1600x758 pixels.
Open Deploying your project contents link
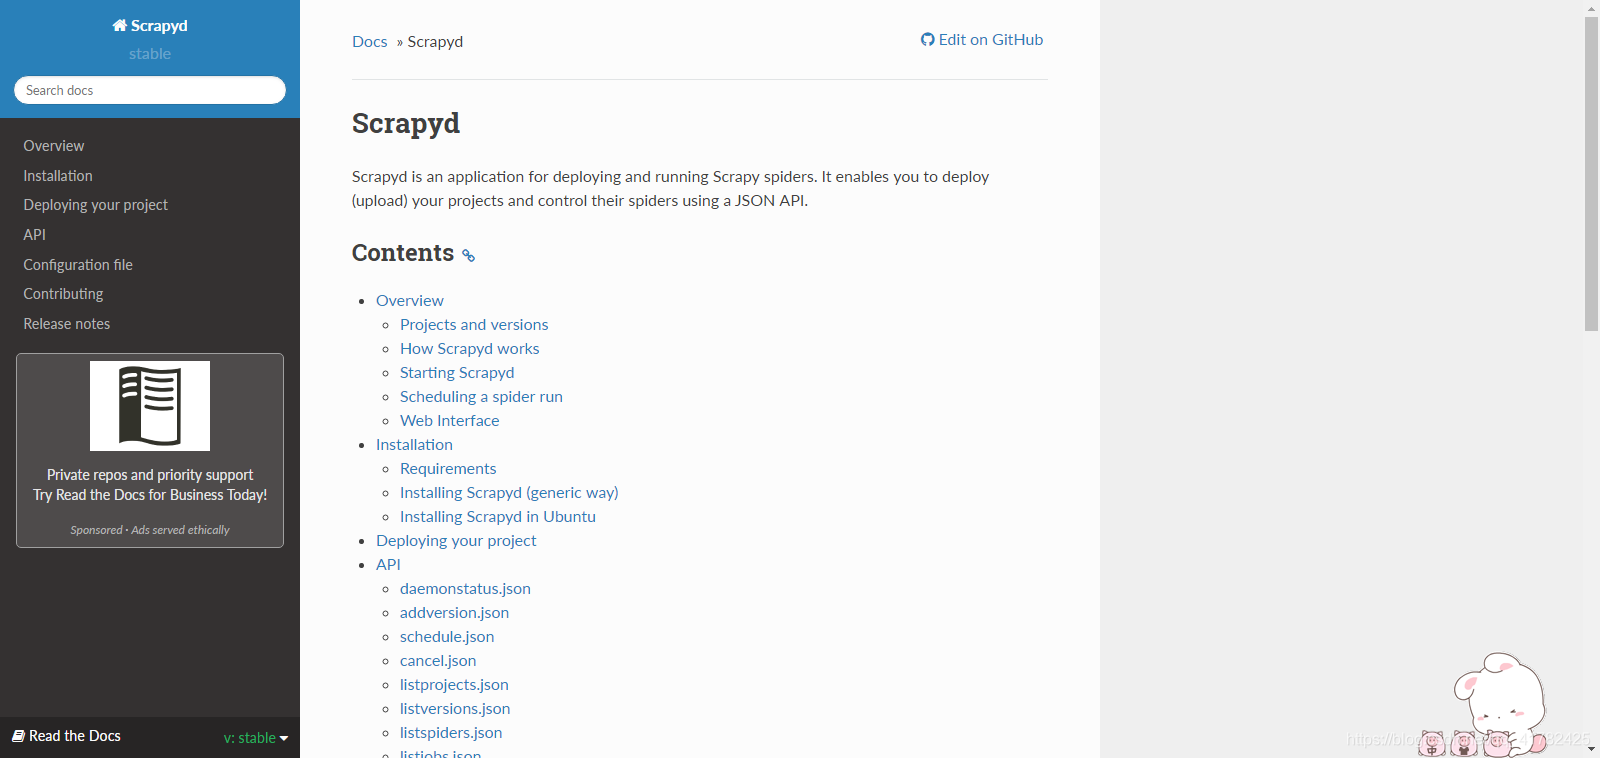(x=456, y=541)
